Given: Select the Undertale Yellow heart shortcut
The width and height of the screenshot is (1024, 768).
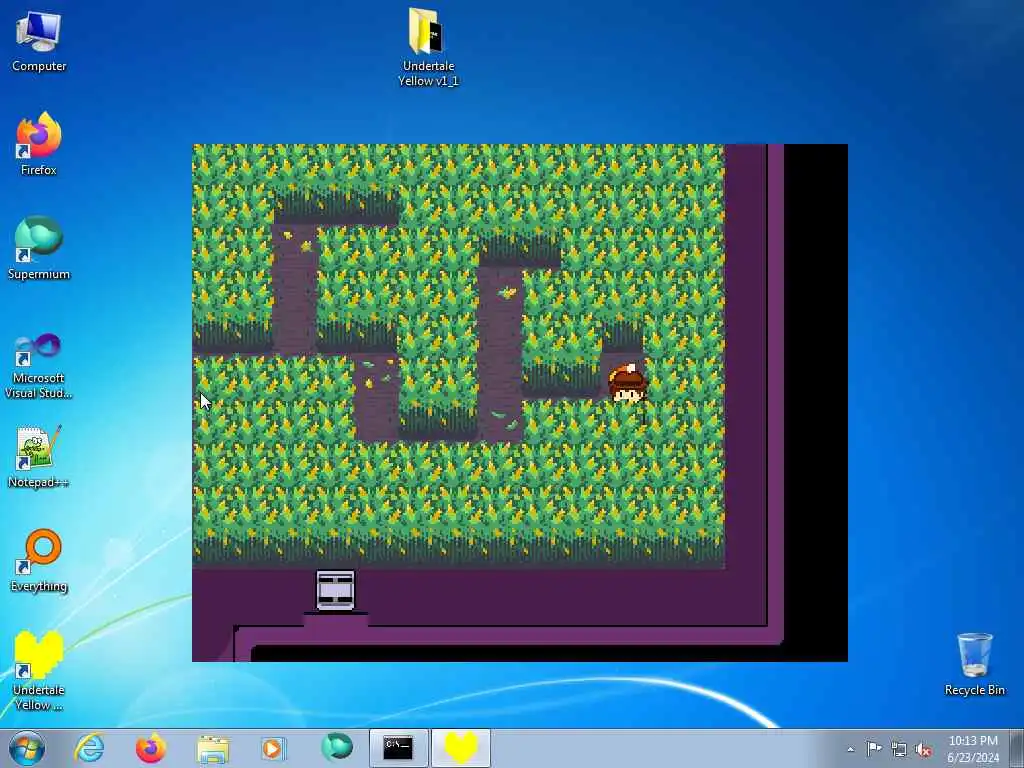Looking at the screenshot, I should (39, 671).
